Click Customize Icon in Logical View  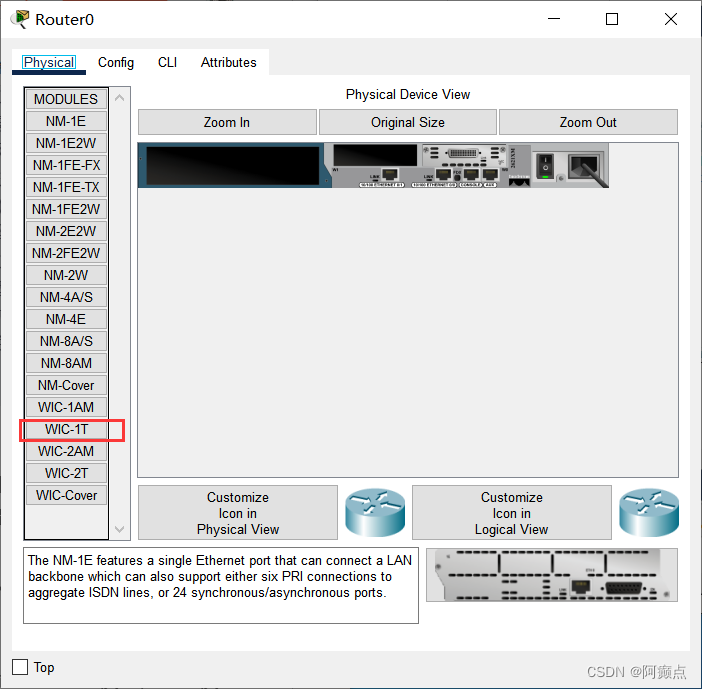pos(512,513)
